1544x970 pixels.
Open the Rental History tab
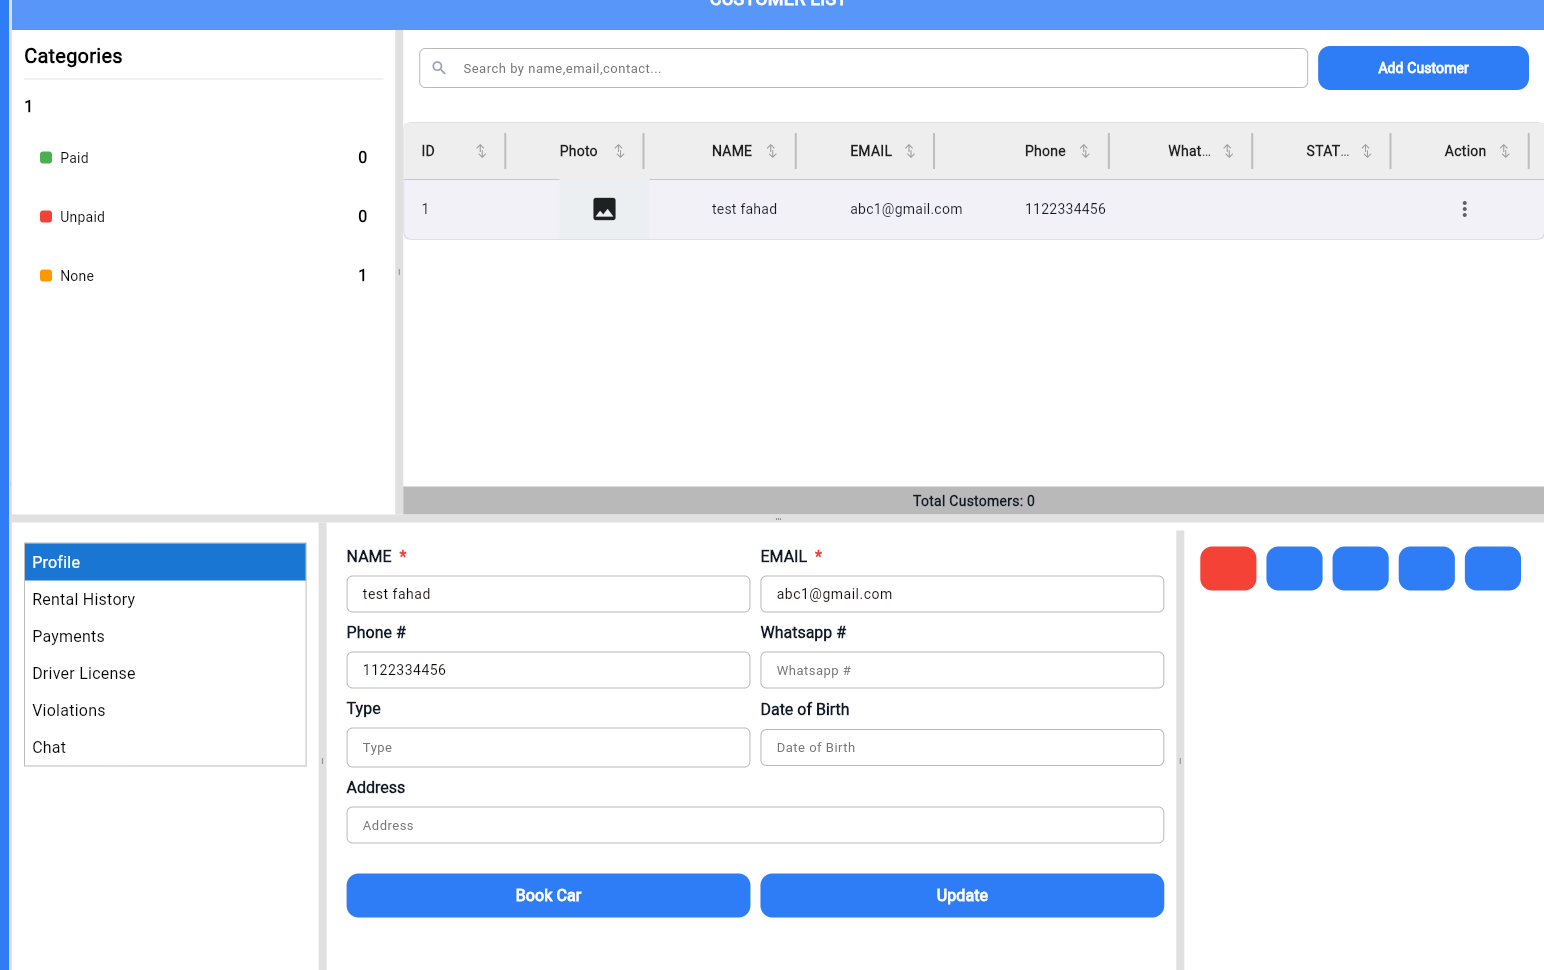84,599
